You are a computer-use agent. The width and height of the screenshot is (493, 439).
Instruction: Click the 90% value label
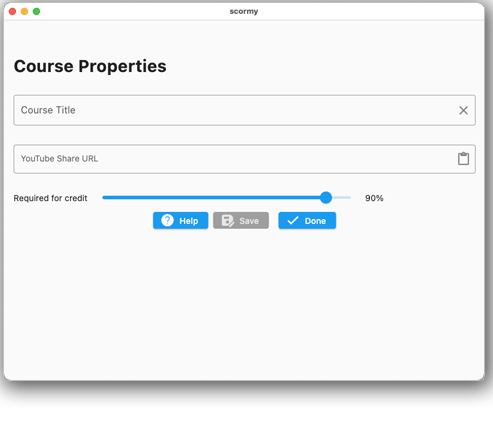pyautogui.click(x=374, y=198)
